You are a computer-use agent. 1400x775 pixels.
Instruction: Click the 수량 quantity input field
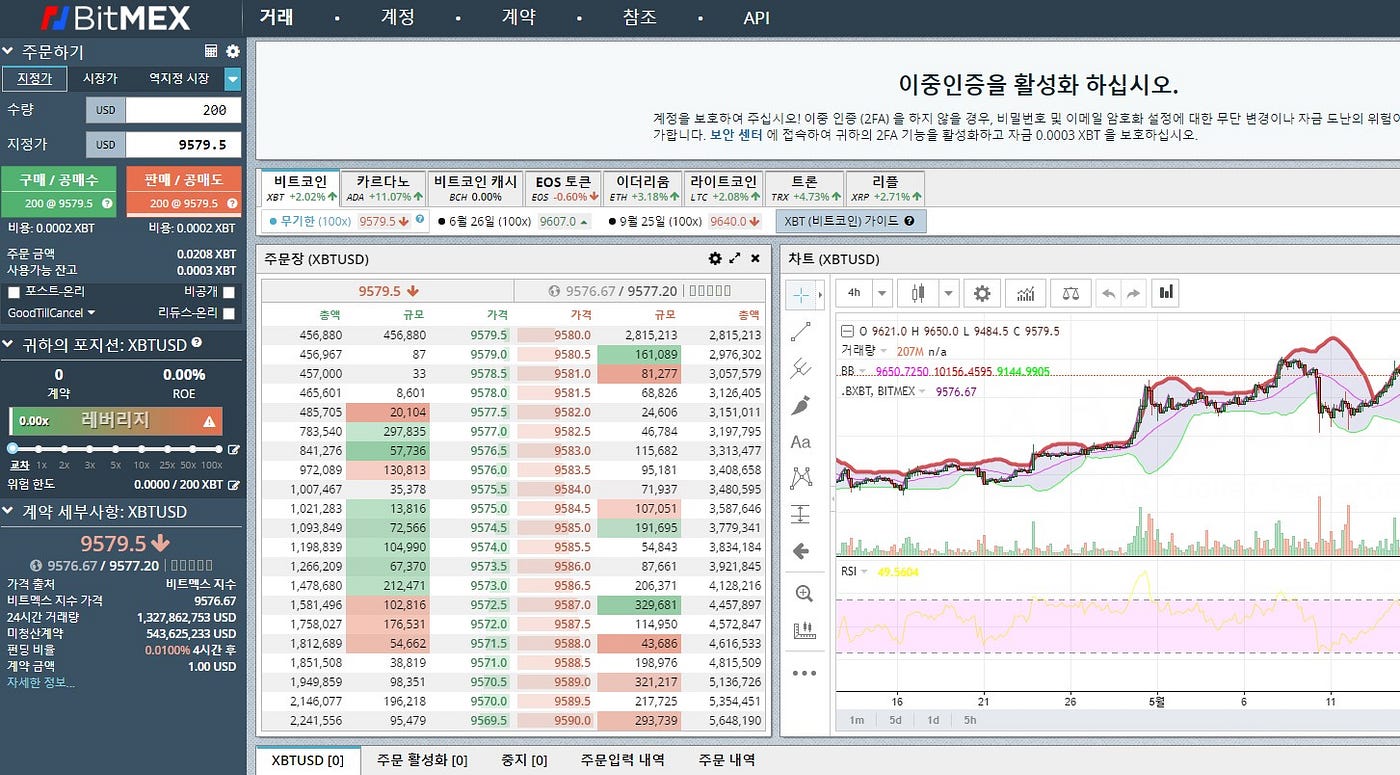click(183, 110)
